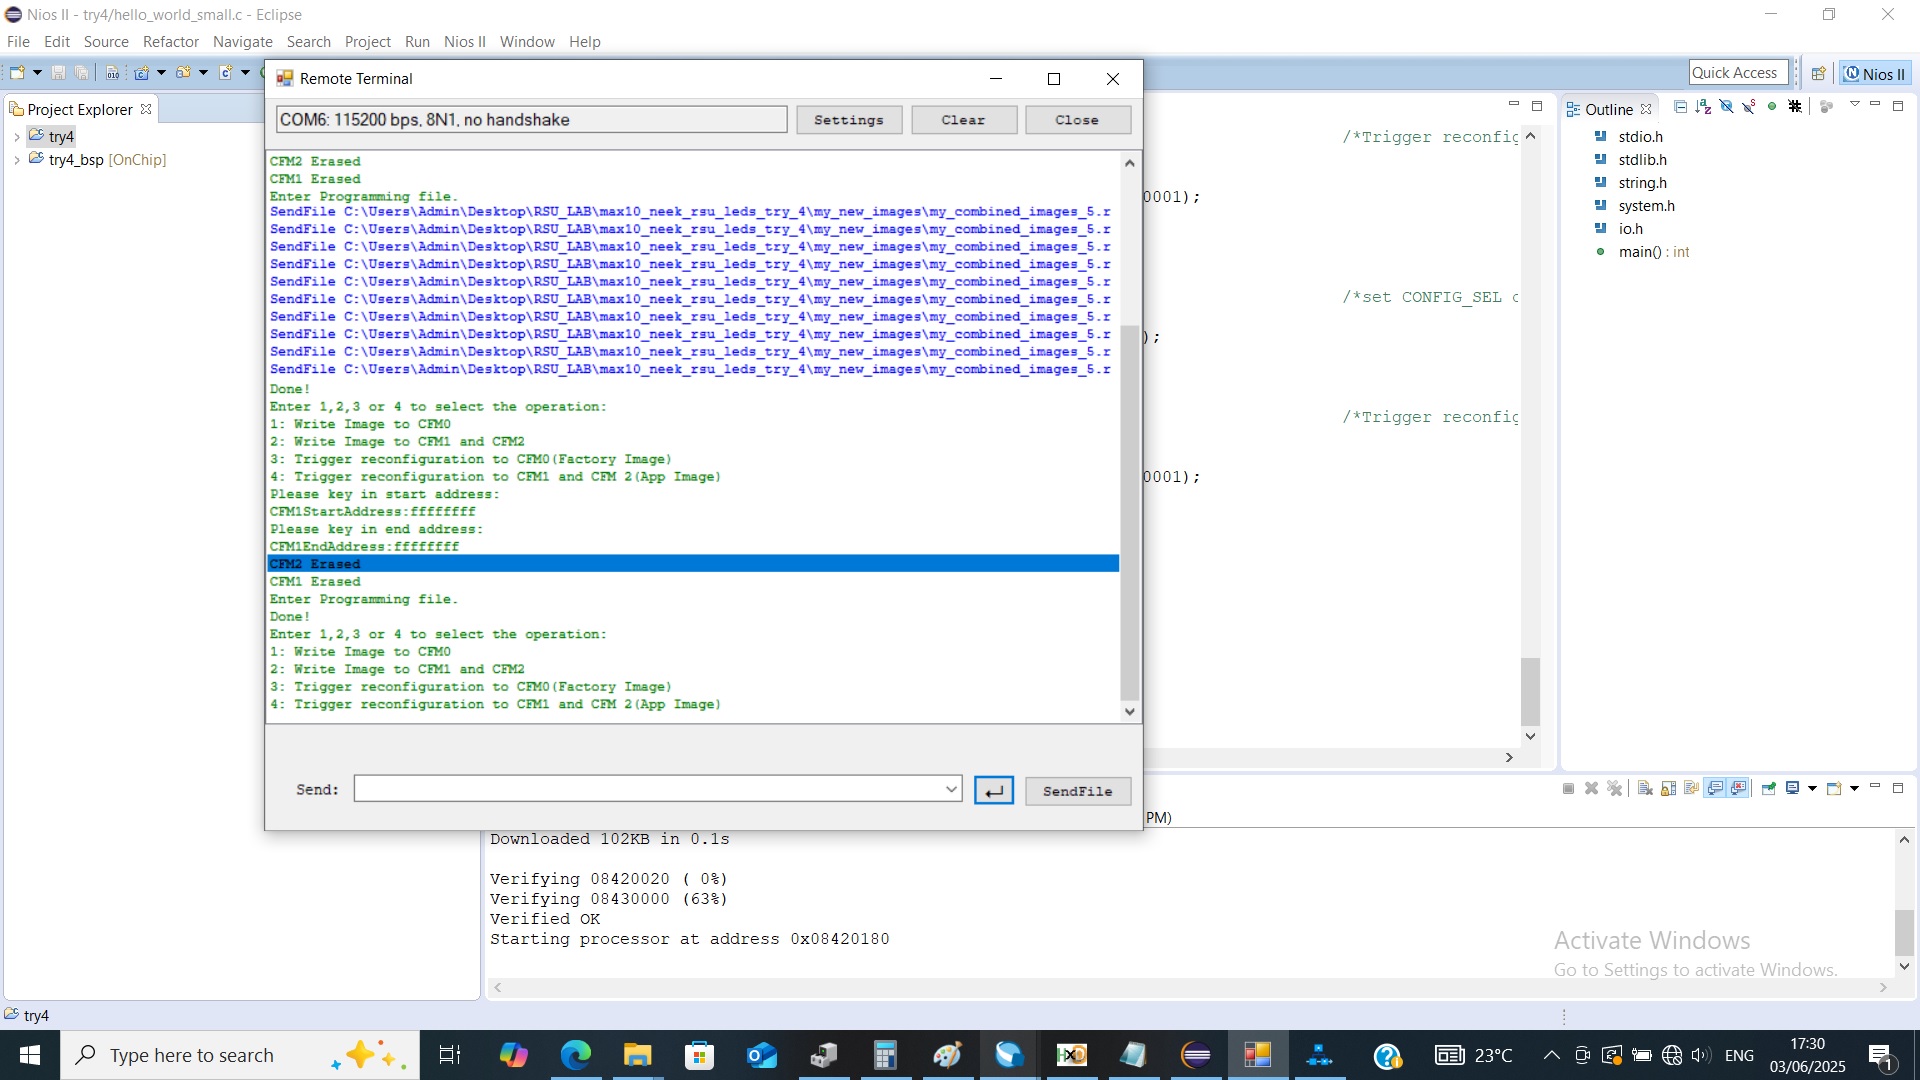The height and width of the screenshot is (1080, 1920).
Task: Click the editor vertical scrollbar thumb
Action: pyautogui.click(x=1530, y=691)
